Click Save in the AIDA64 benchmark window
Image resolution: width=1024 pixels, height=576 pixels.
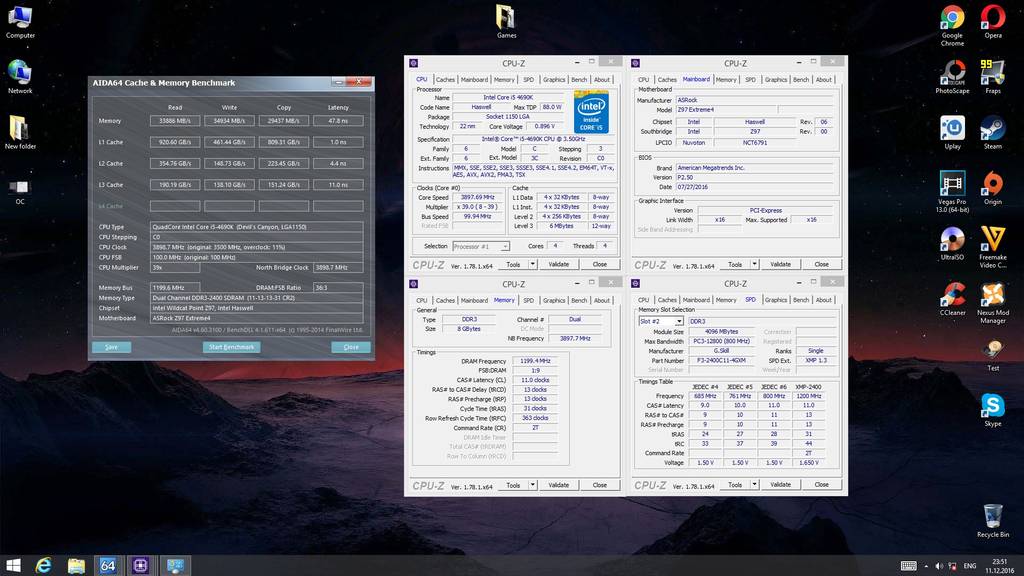click(x=112, y=347)
